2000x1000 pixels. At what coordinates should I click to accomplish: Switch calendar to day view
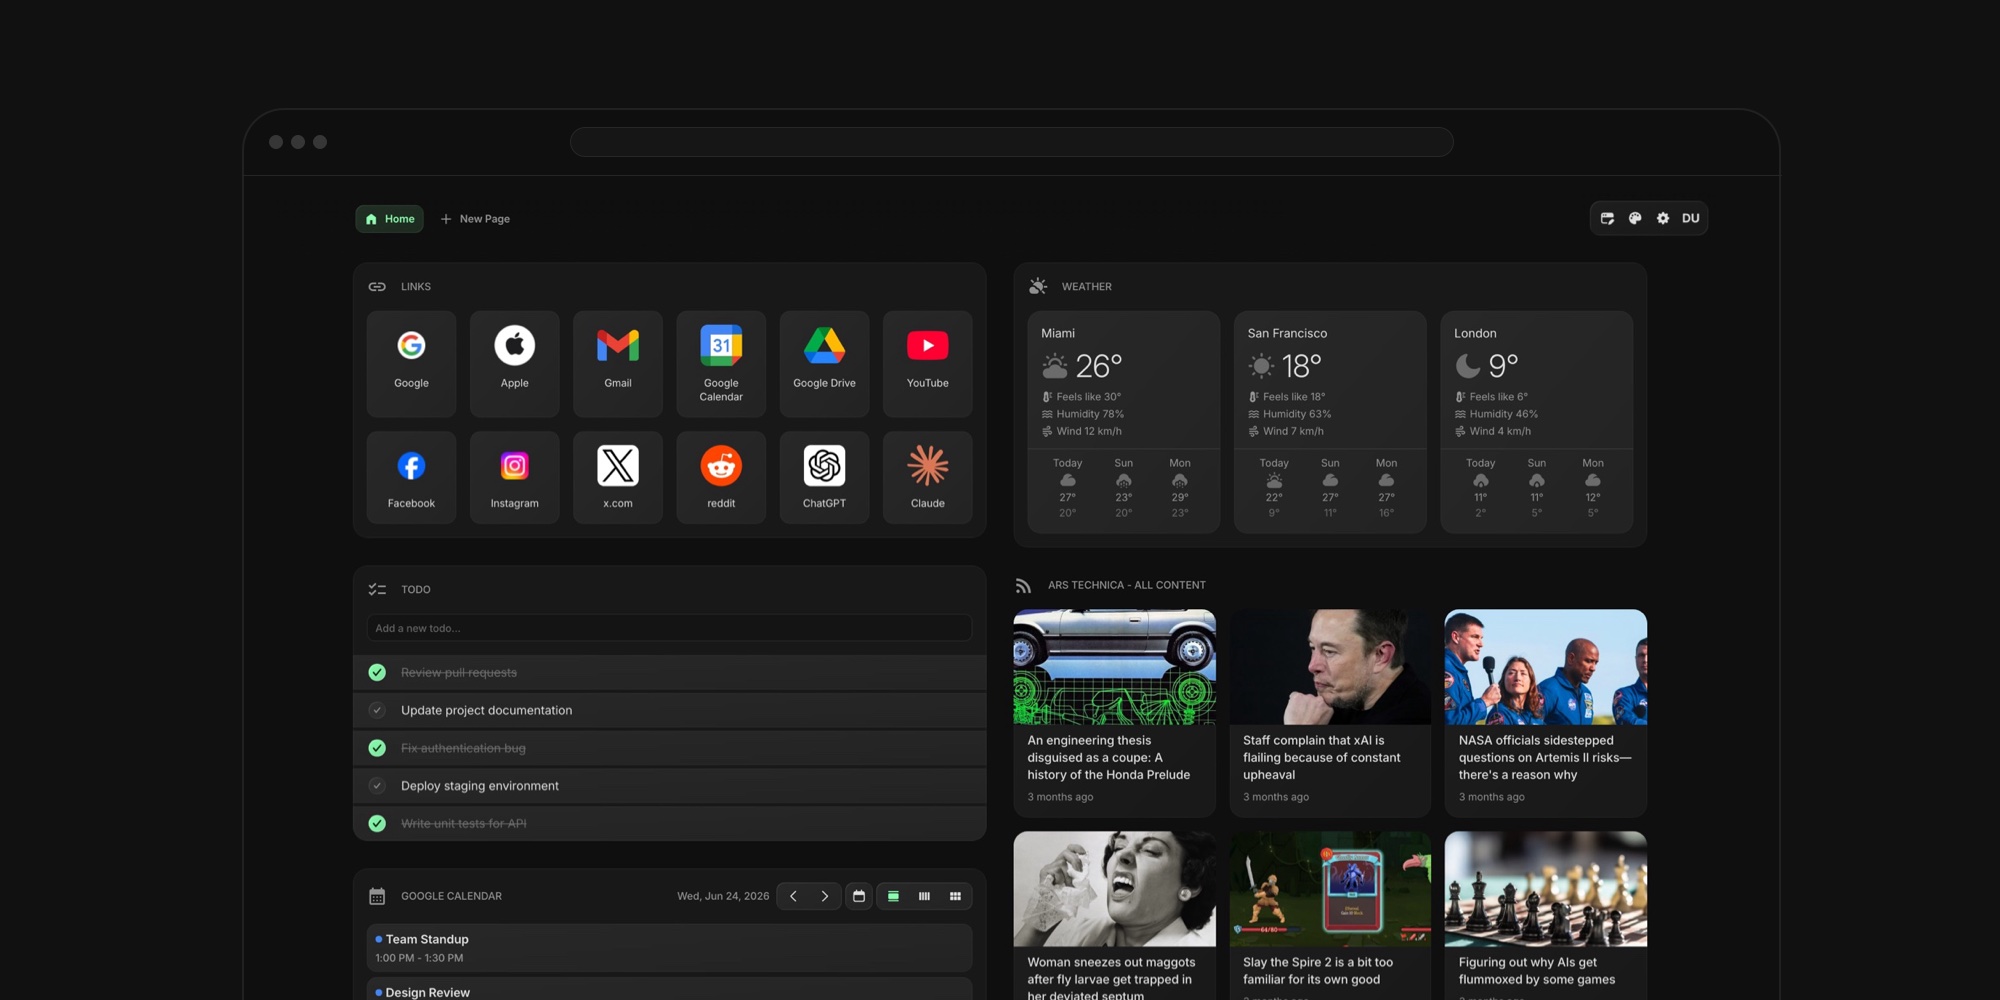(x=893, y=896)
